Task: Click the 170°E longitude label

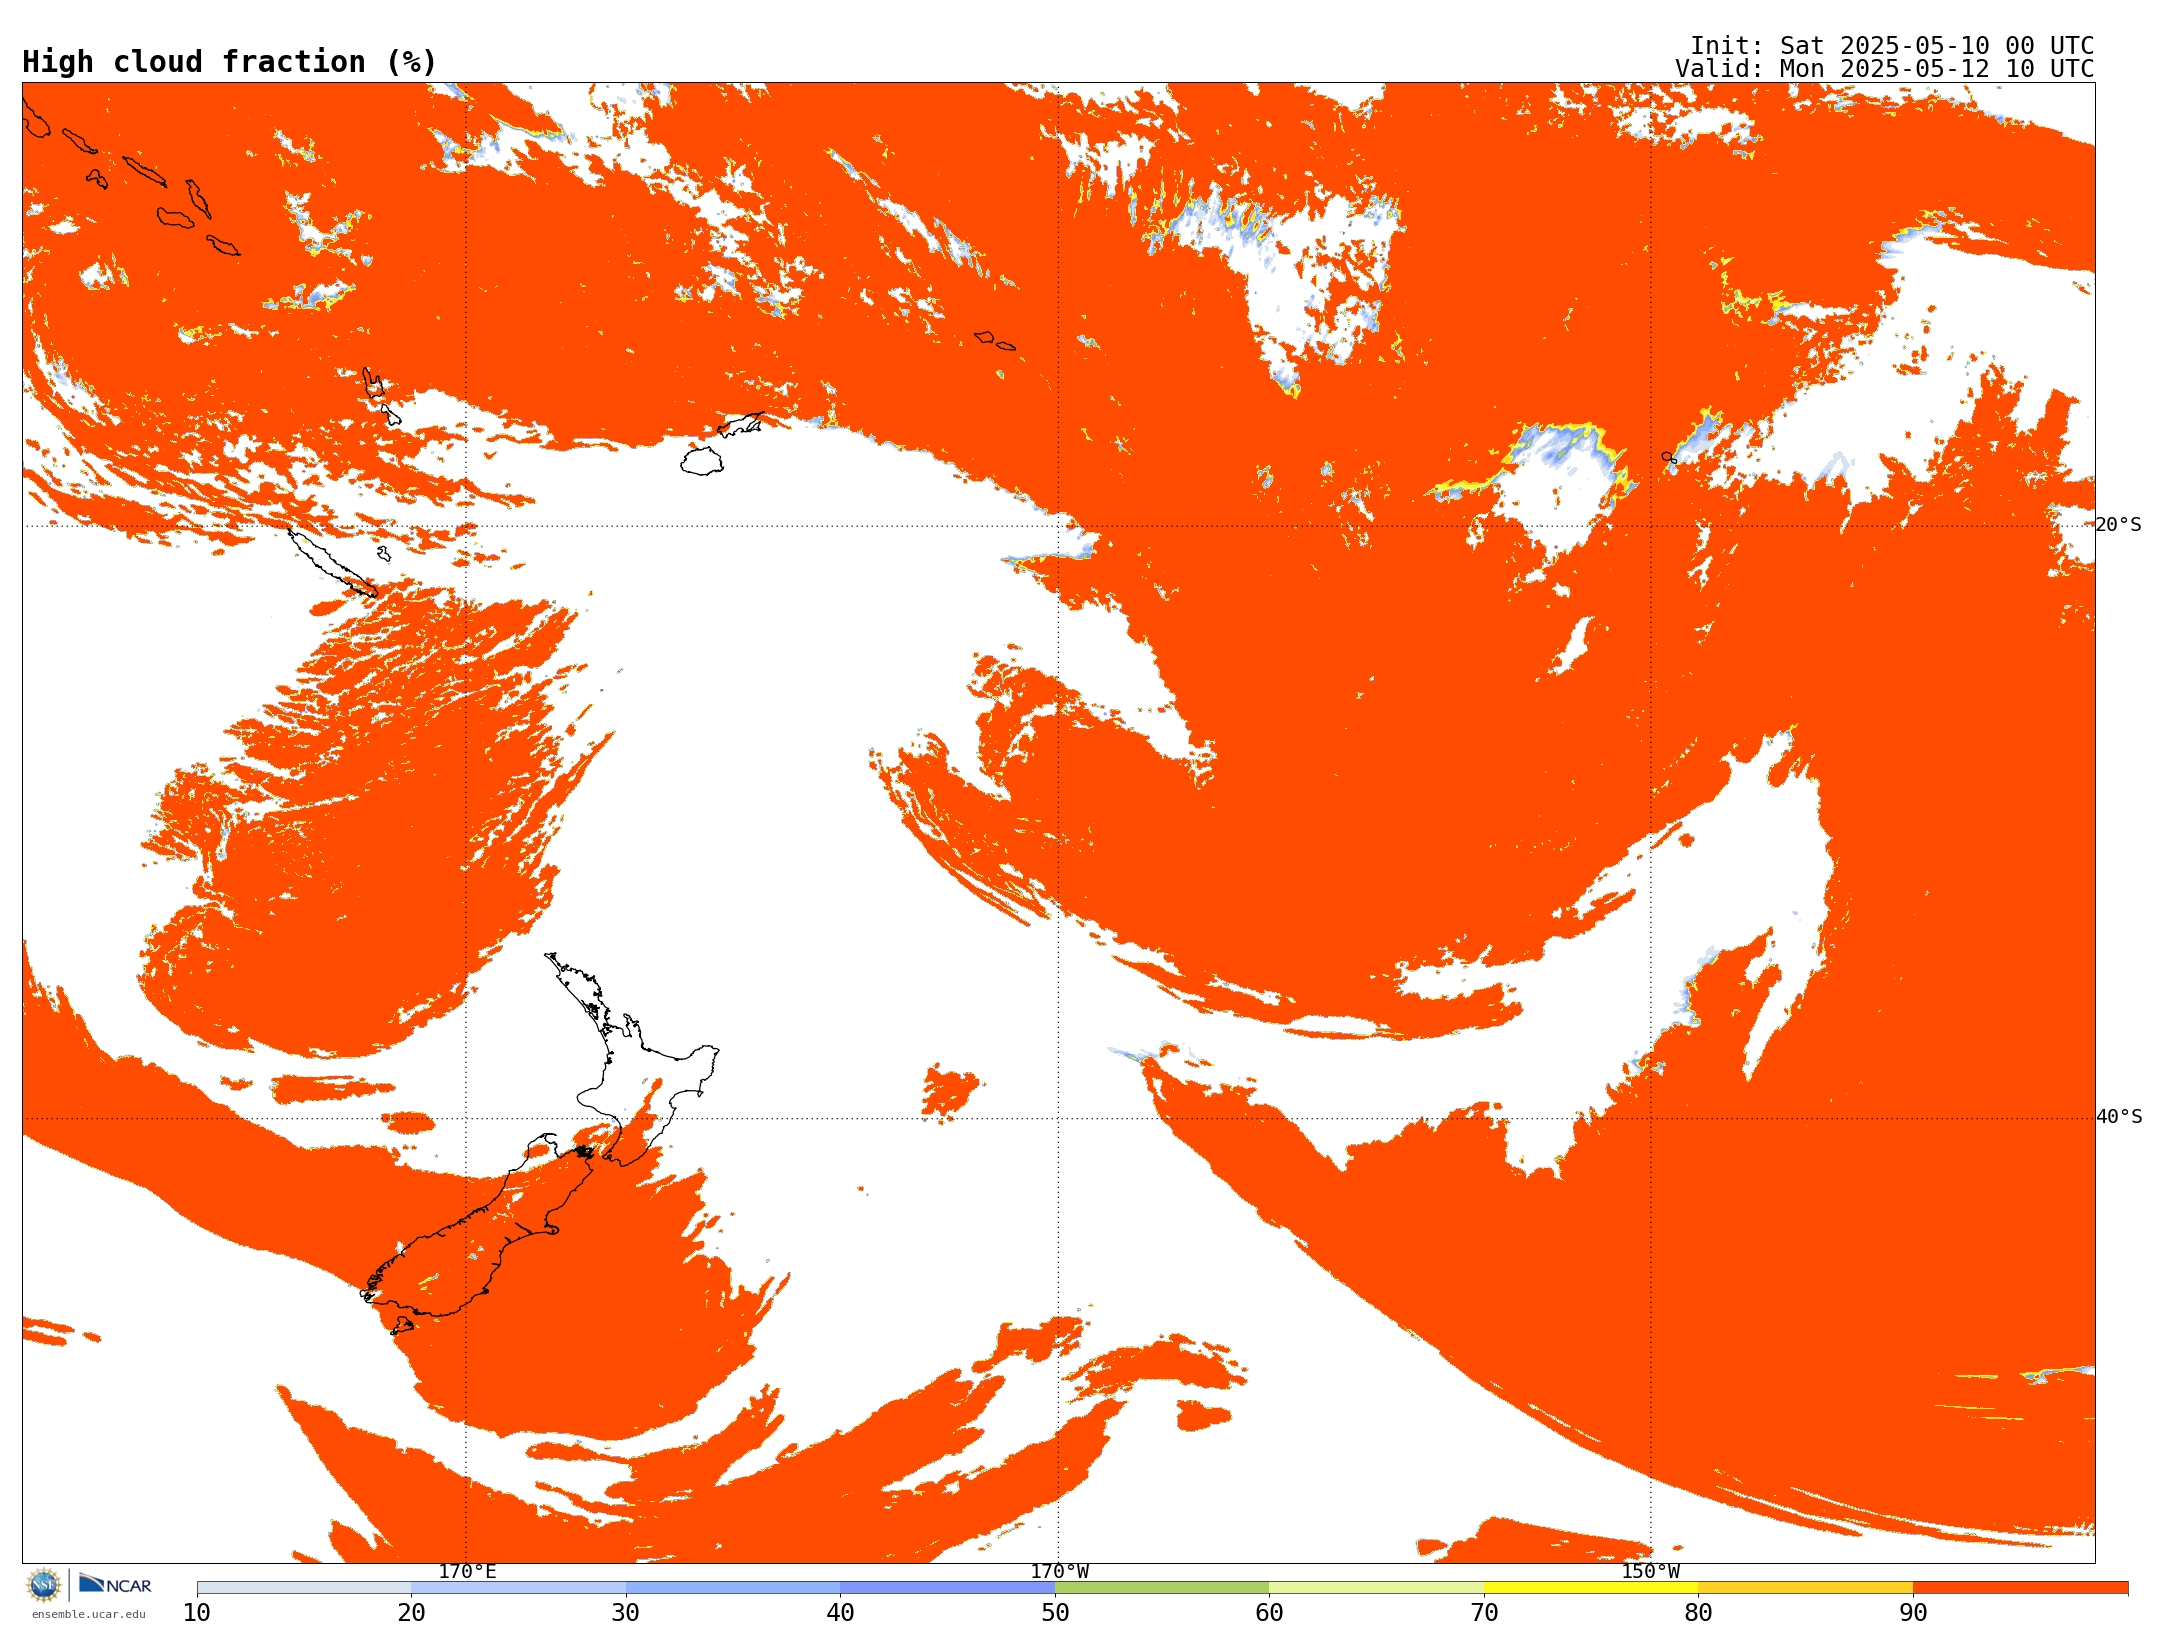Action: coord(467,1572)
